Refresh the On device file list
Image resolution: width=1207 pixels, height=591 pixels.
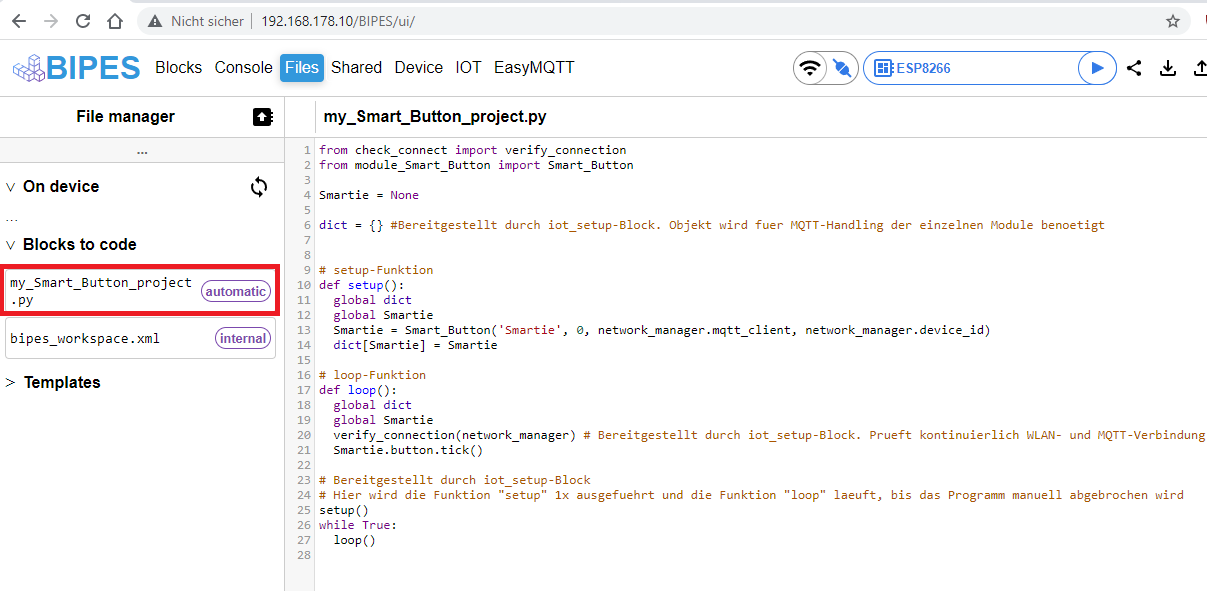259,187
